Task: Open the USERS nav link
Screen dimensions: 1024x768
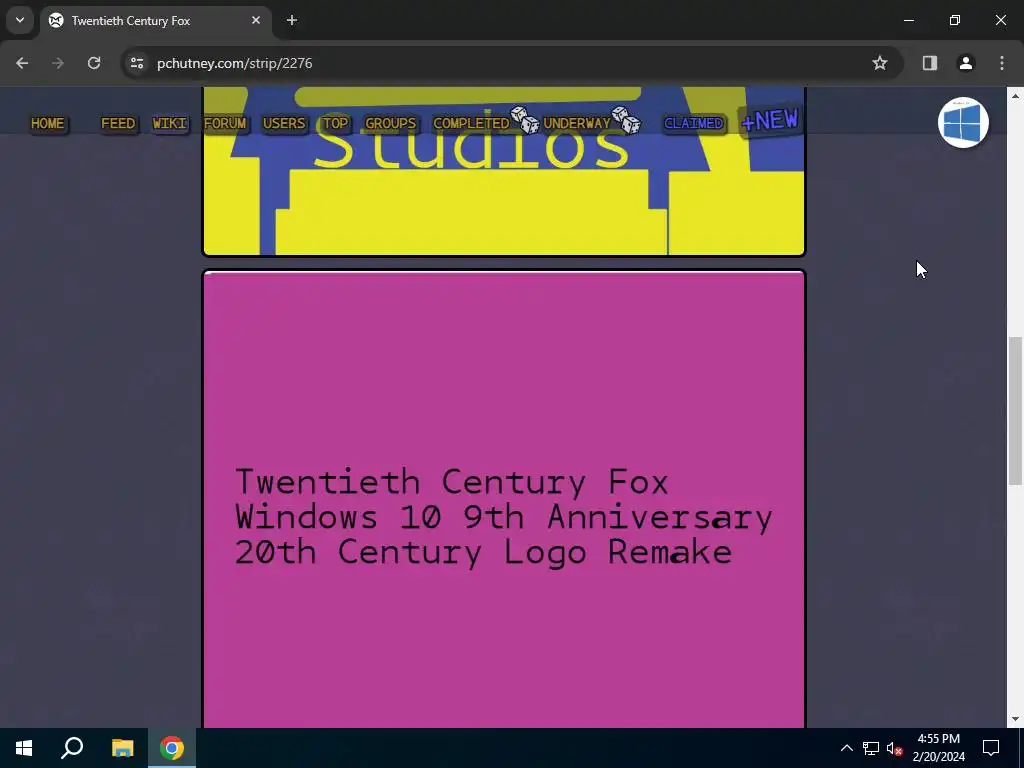Action: coord(284,123)
